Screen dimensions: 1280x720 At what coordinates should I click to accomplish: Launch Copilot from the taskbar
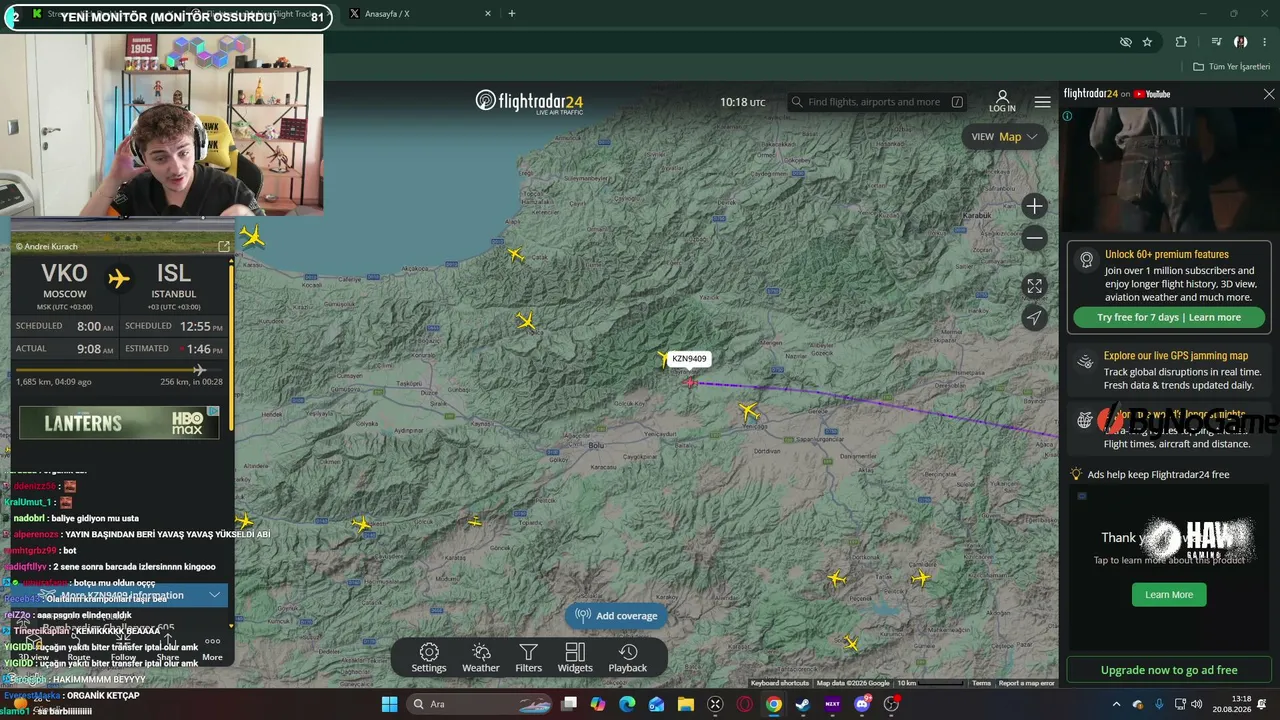(598, 704)
